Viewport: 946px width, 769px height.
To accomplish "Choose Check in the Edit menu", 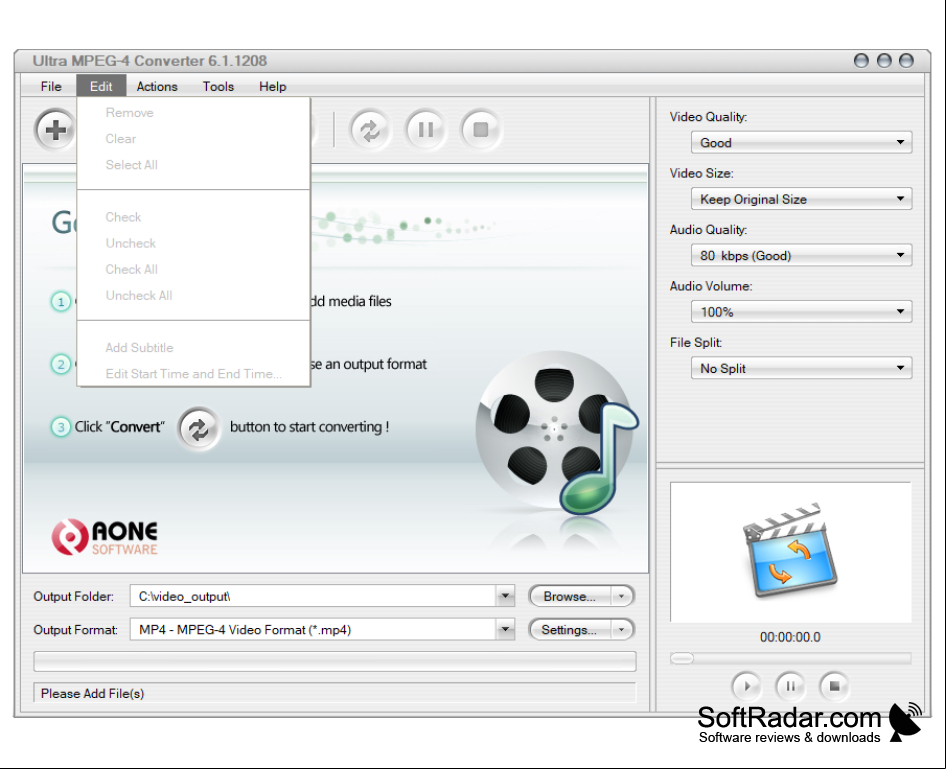I will coord(194,217).
